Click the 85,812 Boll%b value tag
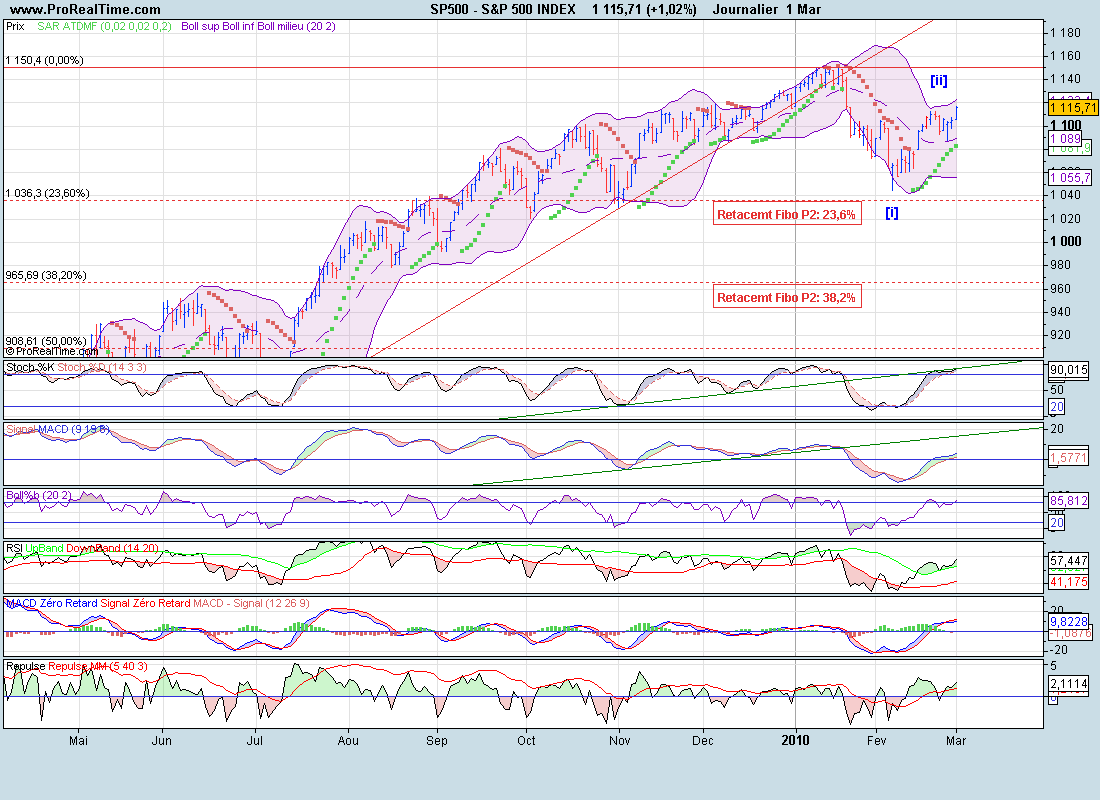The image size is (1100, 800). 1068,501
